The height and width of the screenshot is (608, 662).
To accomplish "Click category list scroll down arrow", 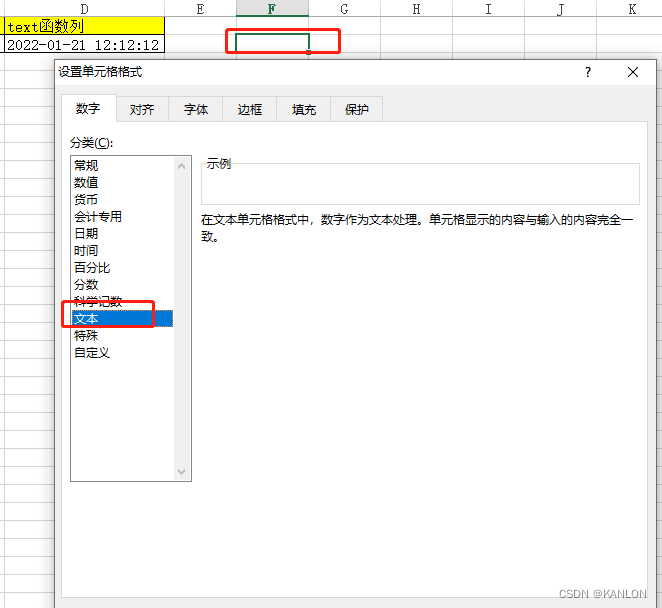I will pos(182,472).
